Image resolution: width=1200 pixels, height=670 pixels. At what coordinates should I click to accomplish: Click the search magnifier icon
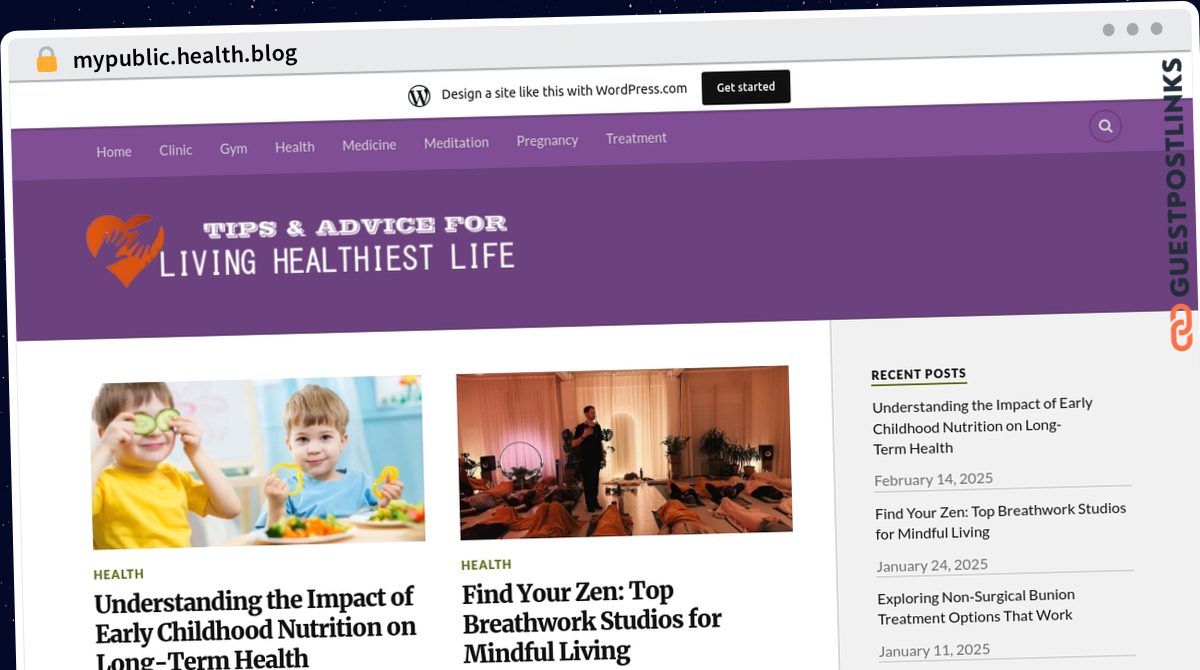click(1105, 126)
